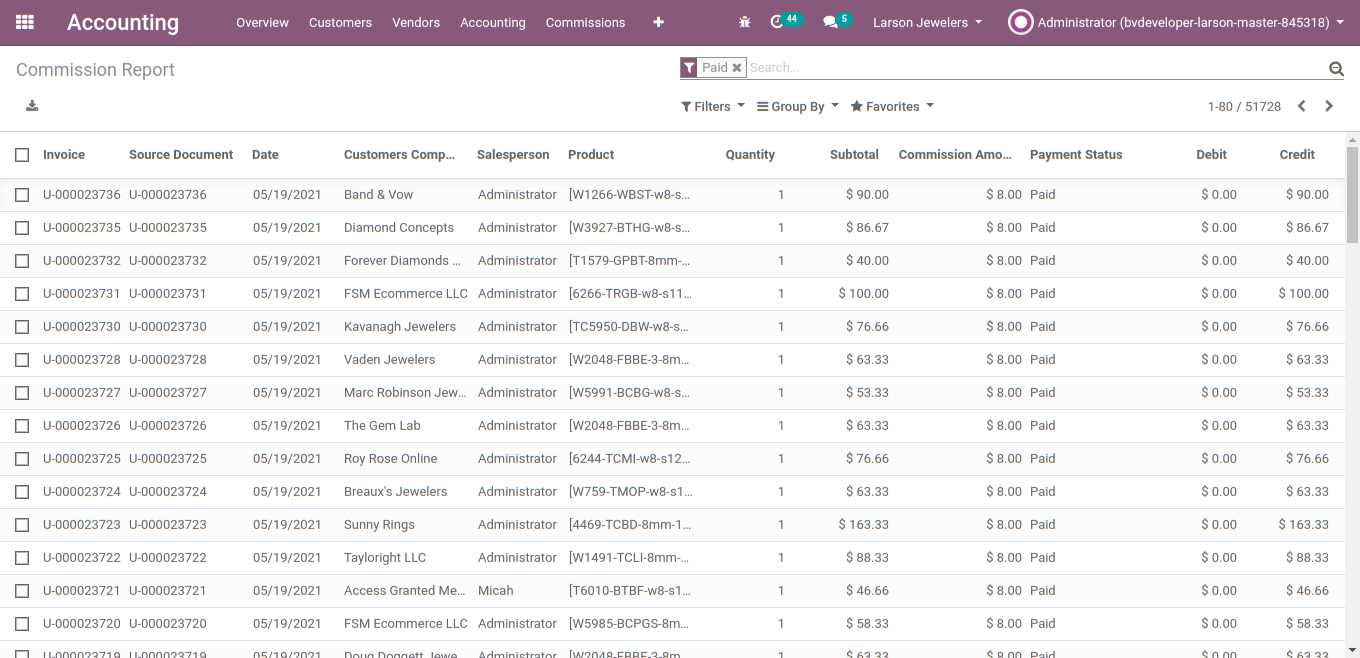
Task: Expand the Group By dropdown
Action: (797, 107)
